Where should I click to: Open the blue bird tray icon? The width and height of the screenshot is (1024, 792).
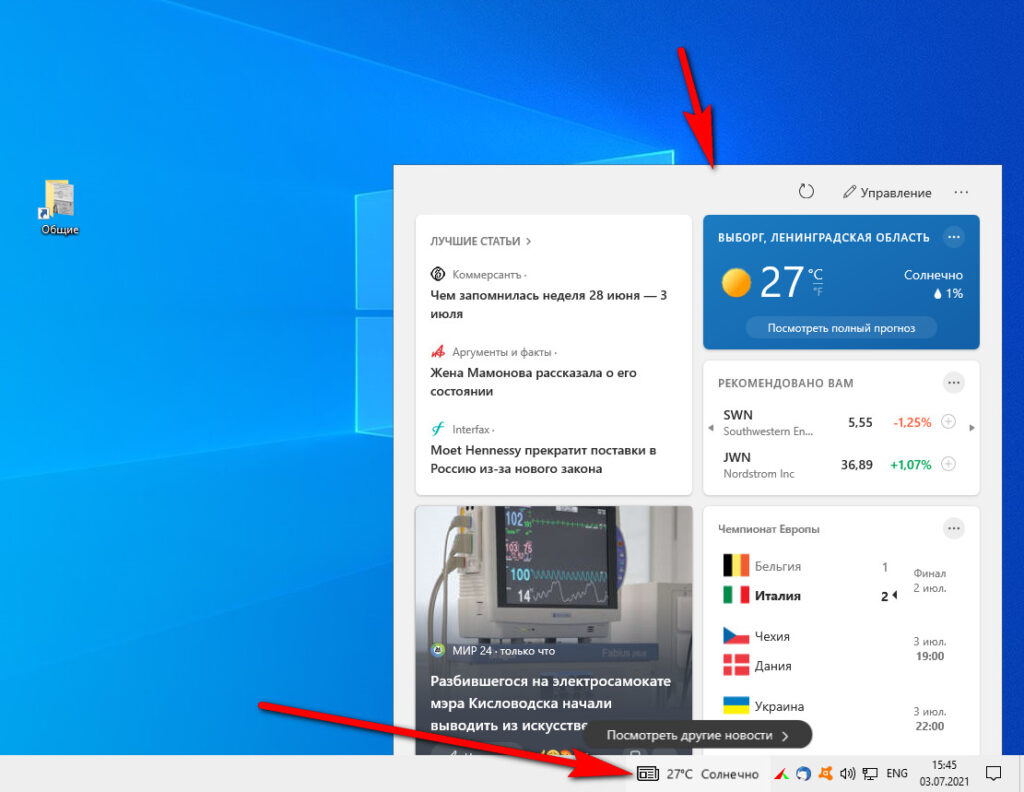[x=803, y=774]
